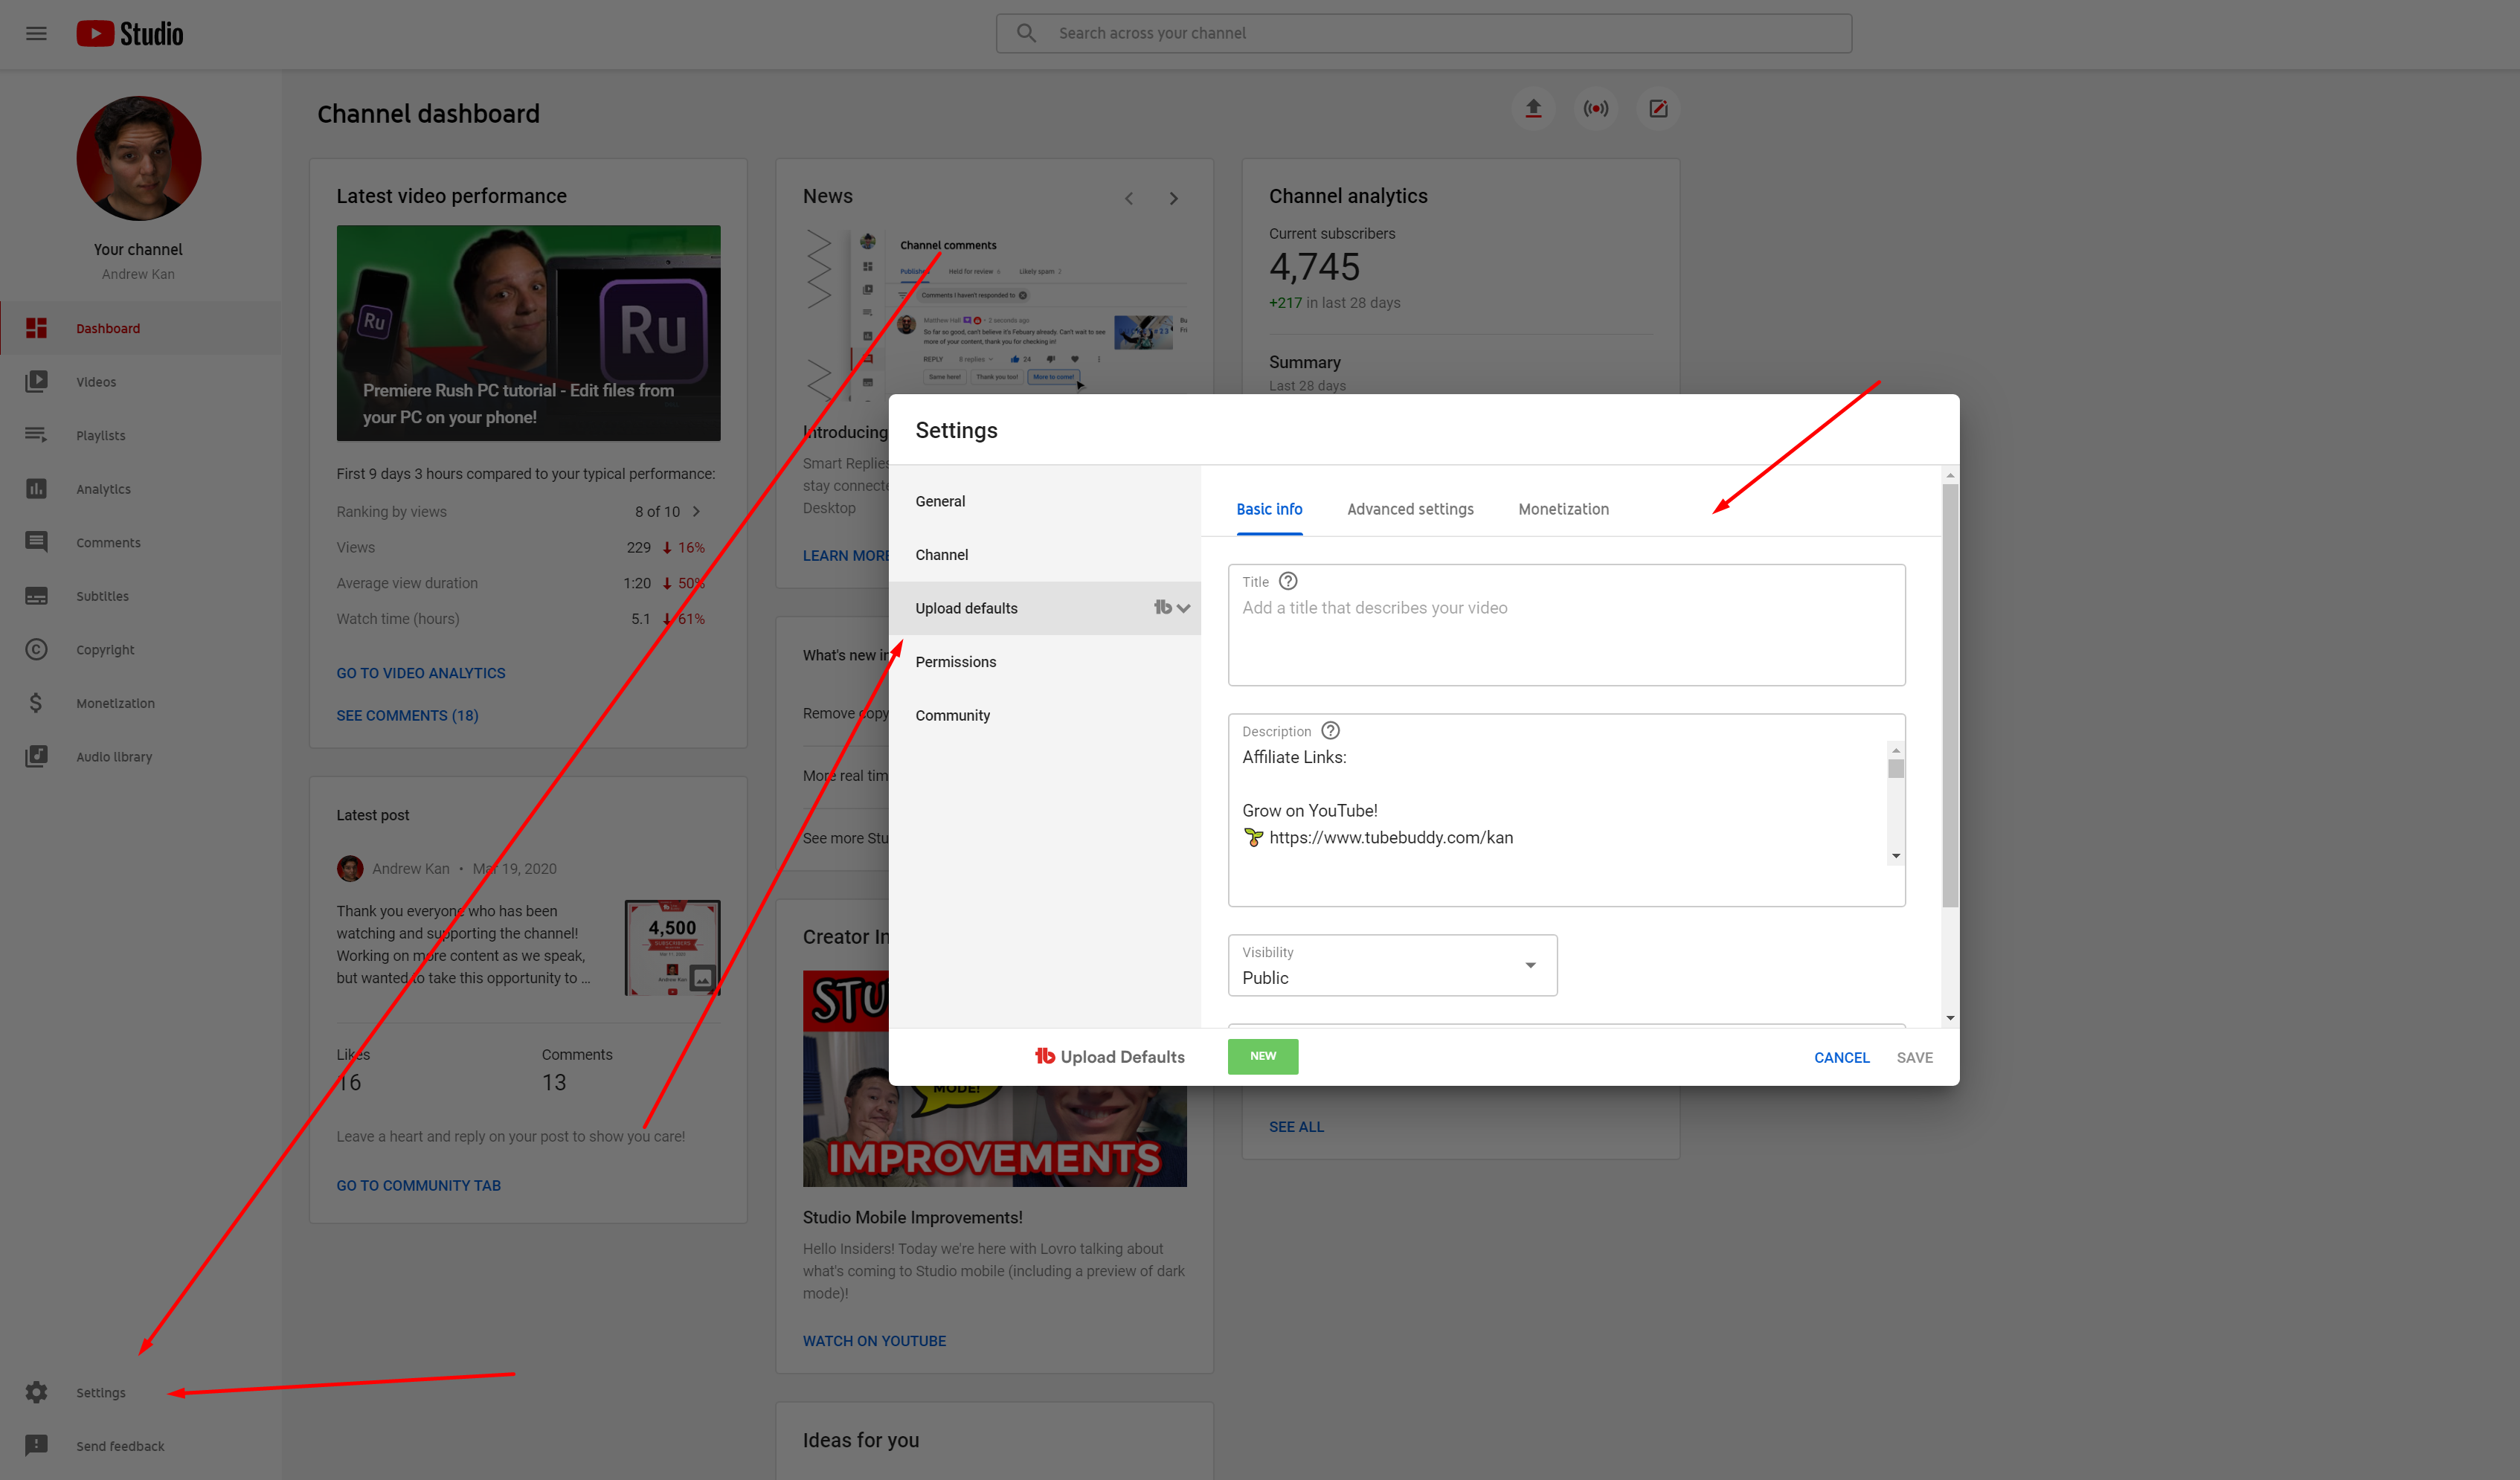Click the Title help question mark icon
This screenshot has width=2520, height=1480.
tap(1288, 581)
